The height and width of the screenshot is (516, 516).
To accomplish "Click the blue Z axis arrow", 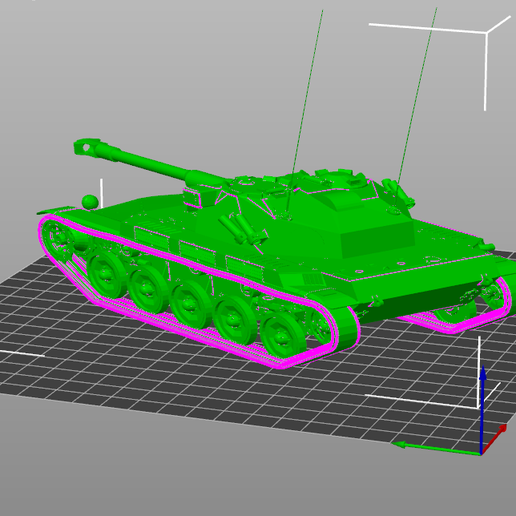I will coord(482,410).
